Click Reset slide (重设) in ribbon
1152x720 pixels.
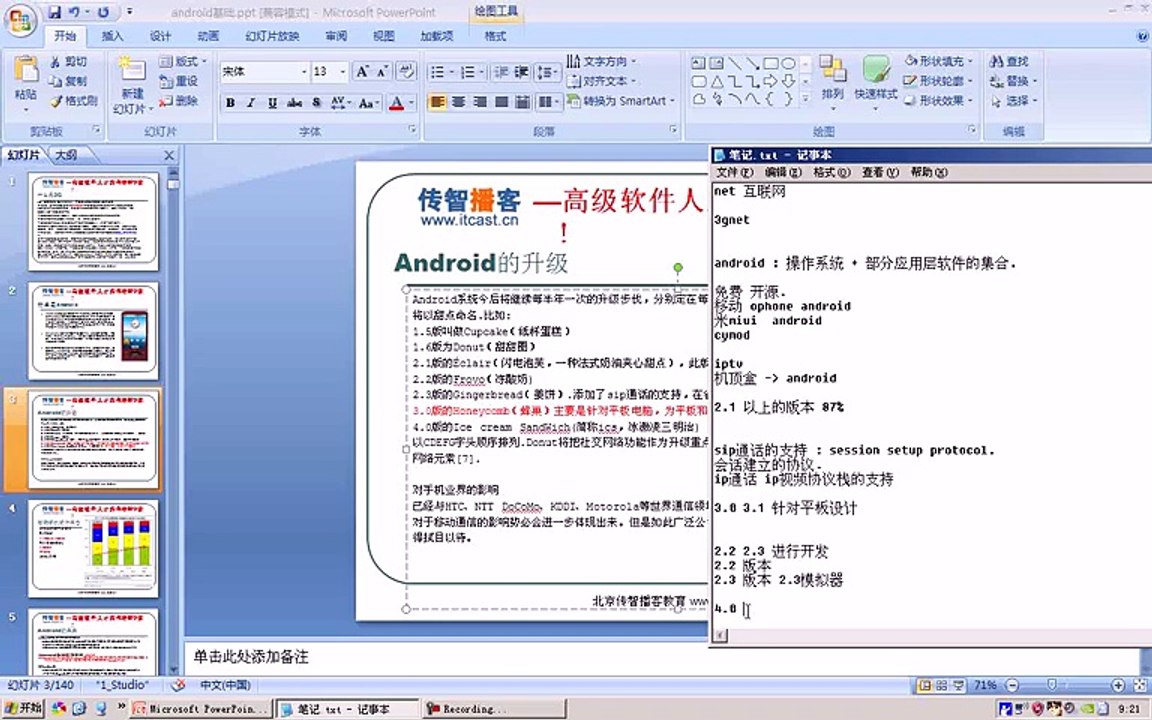(x=179, y=81)
